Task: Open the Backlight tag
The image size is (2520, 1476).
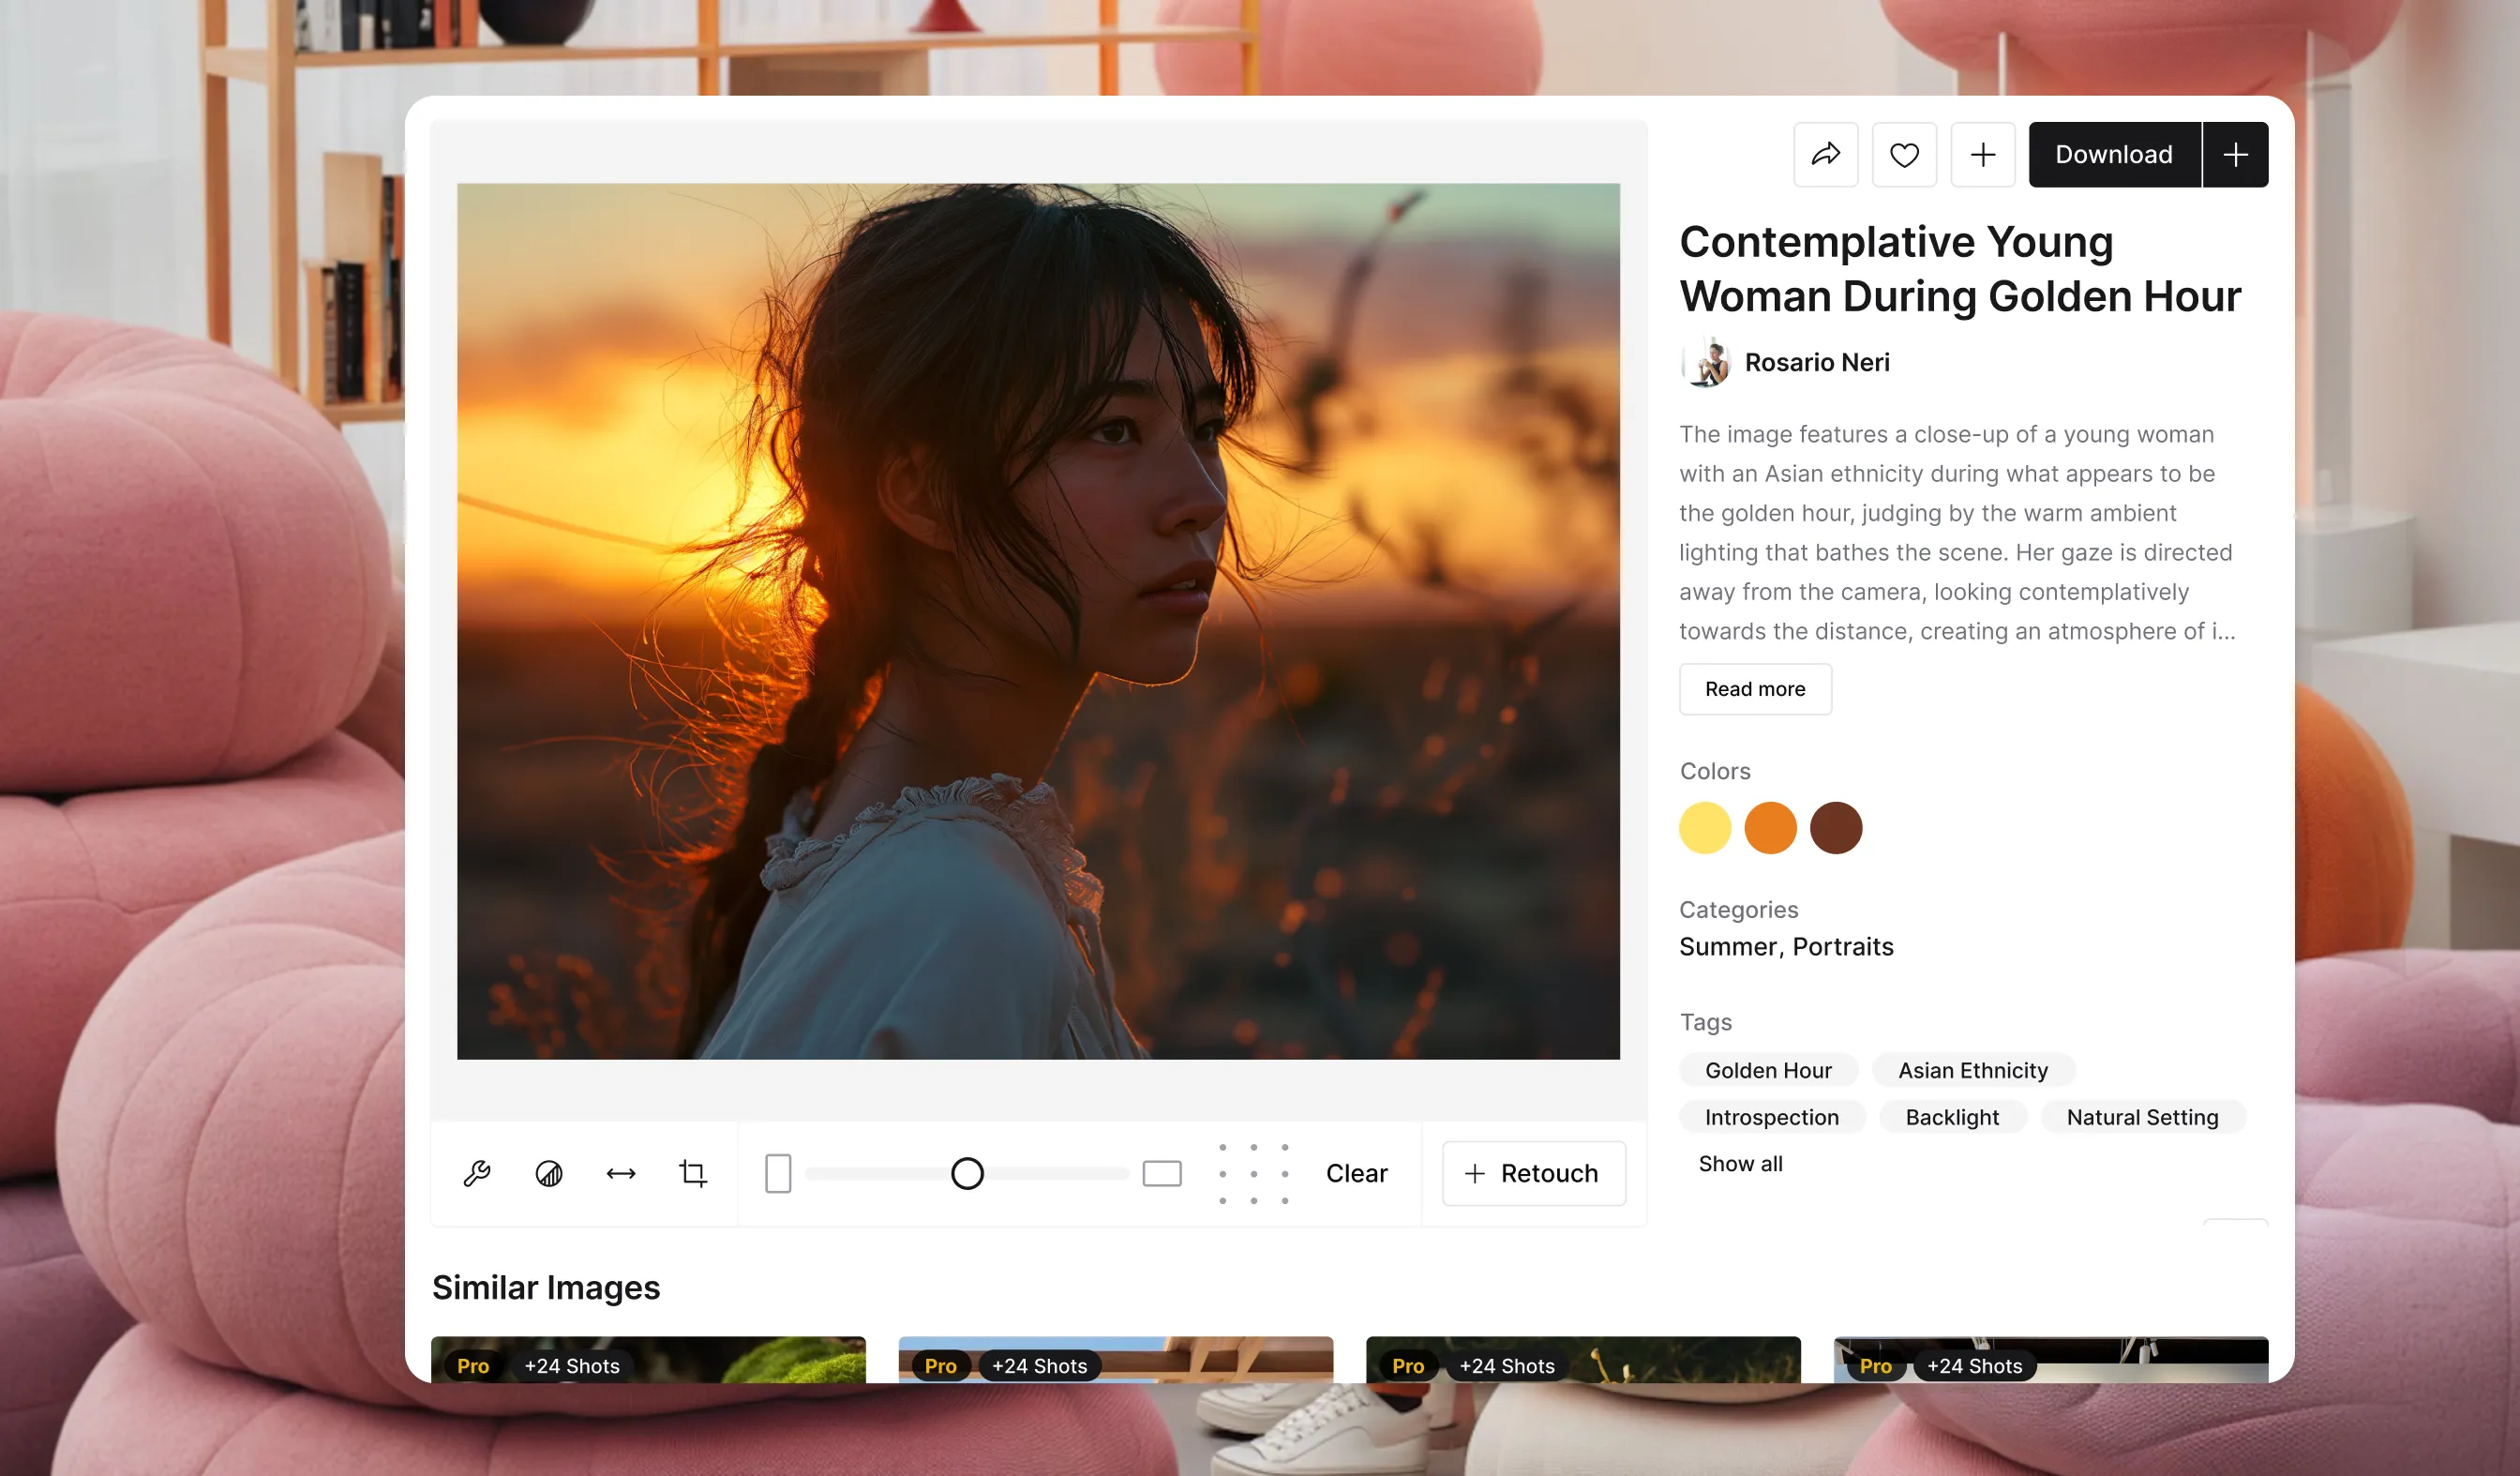Action: 1951,1117
